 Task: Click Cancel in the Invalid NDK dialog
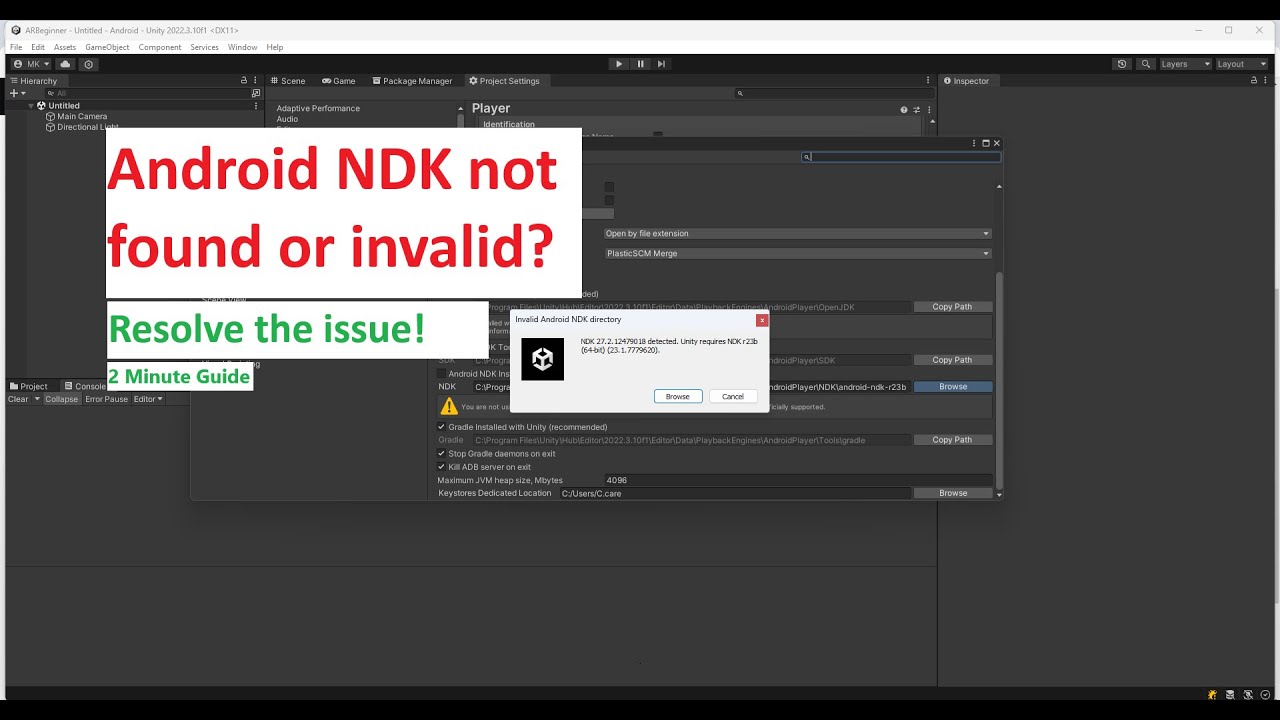pos(733,396)
